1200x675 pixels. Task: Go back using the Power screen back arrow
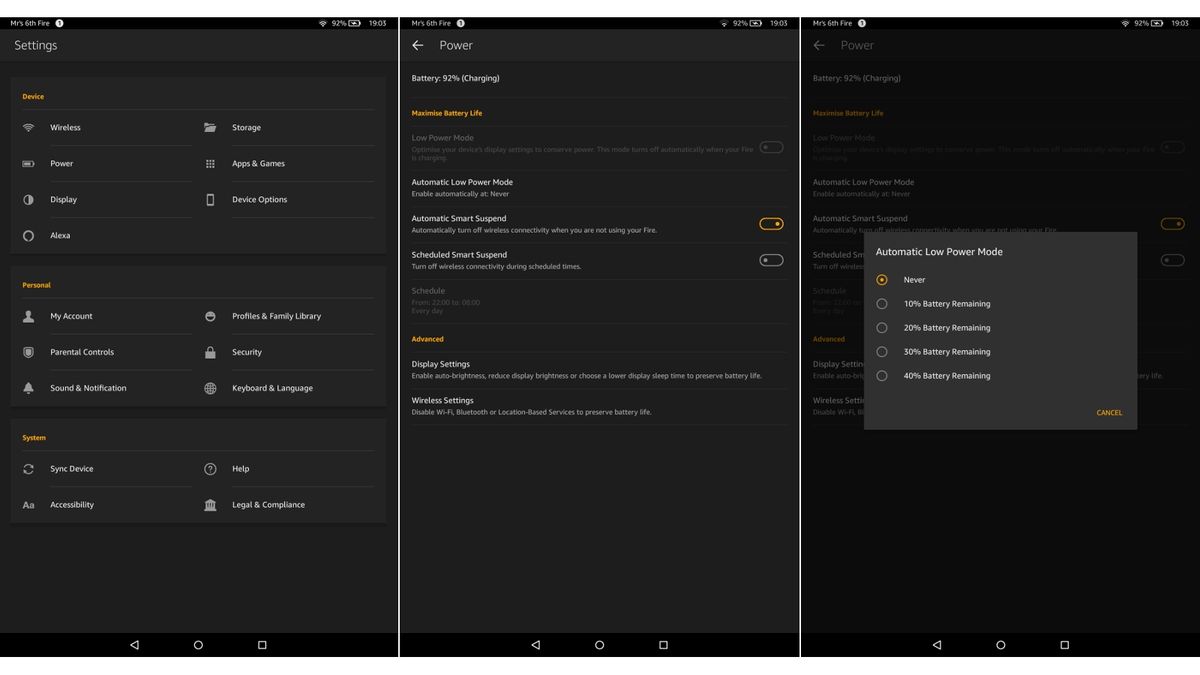(418, 45)
